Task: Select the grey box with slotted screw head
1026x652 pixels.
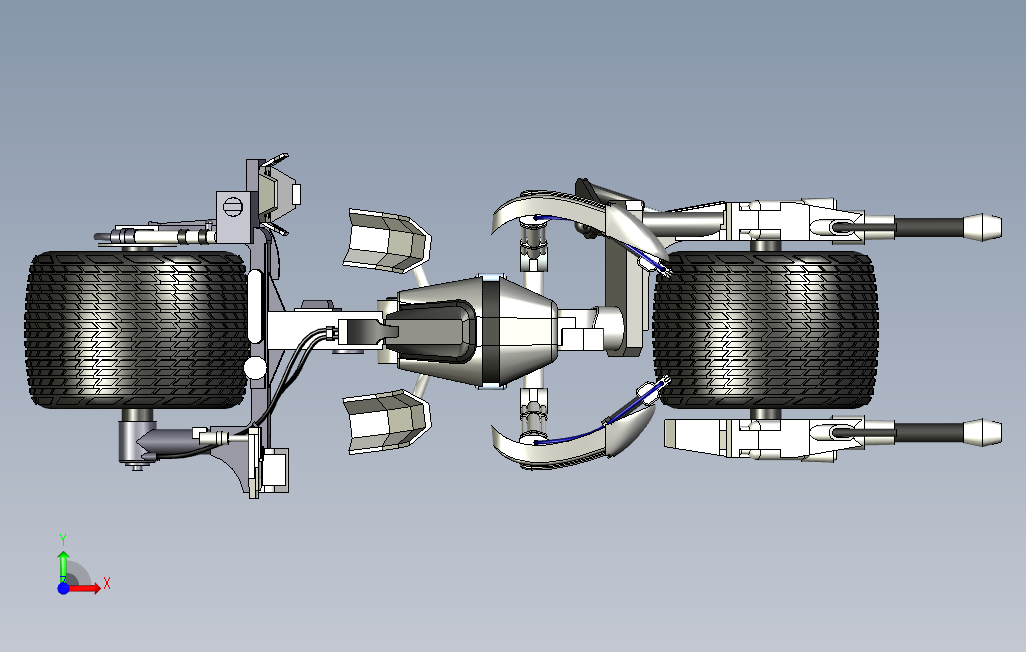Action: point(232,216)
